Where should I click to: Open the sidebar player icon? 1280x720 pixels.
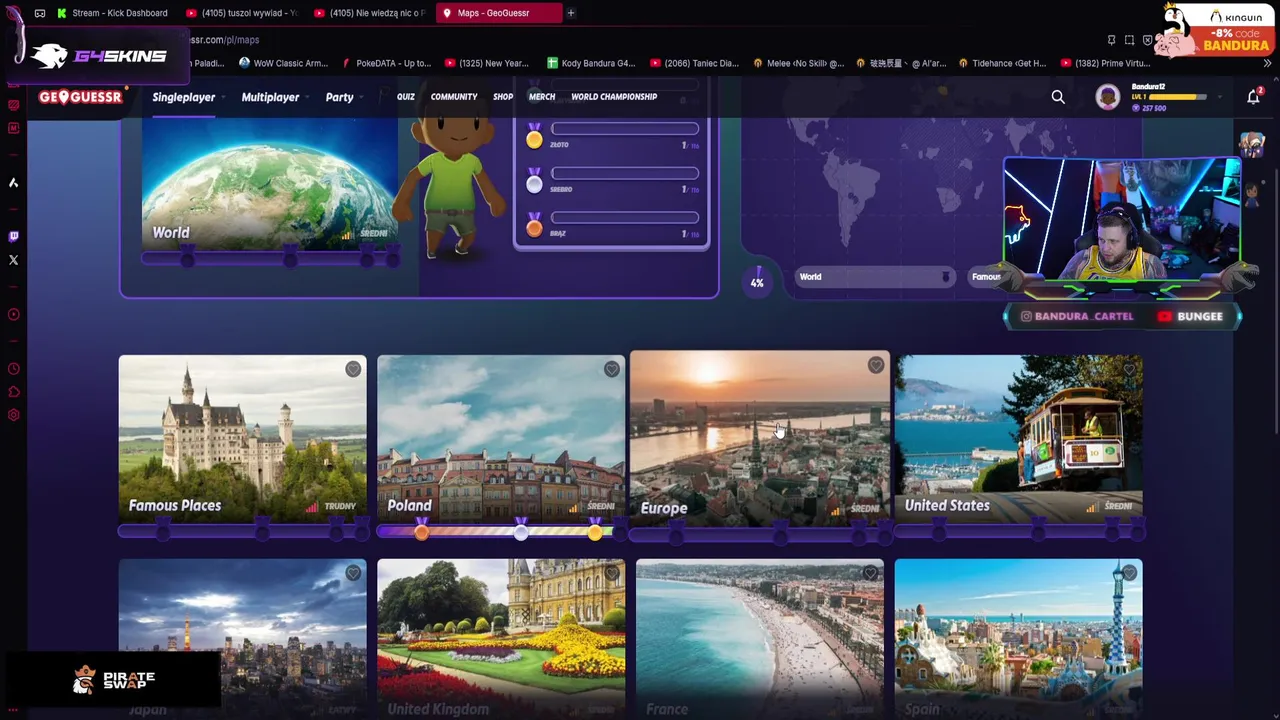click(x=13, y=315)
